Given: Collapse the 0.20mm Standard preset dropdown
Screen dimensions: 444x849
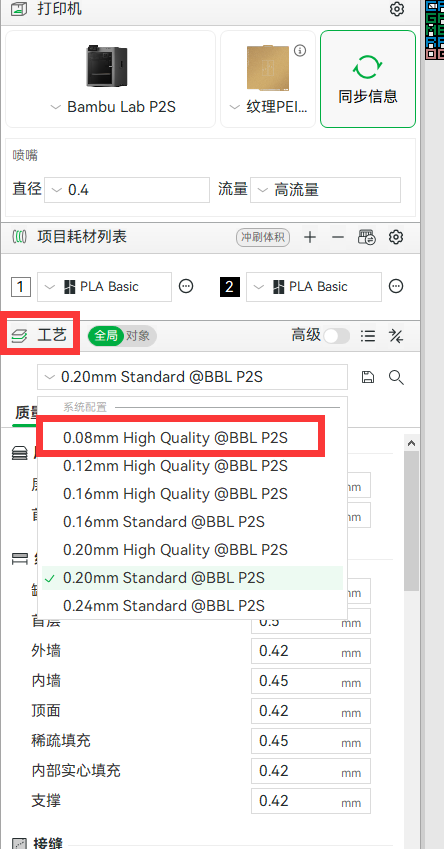Looking at the screenshot, I should tap(192, 377).
